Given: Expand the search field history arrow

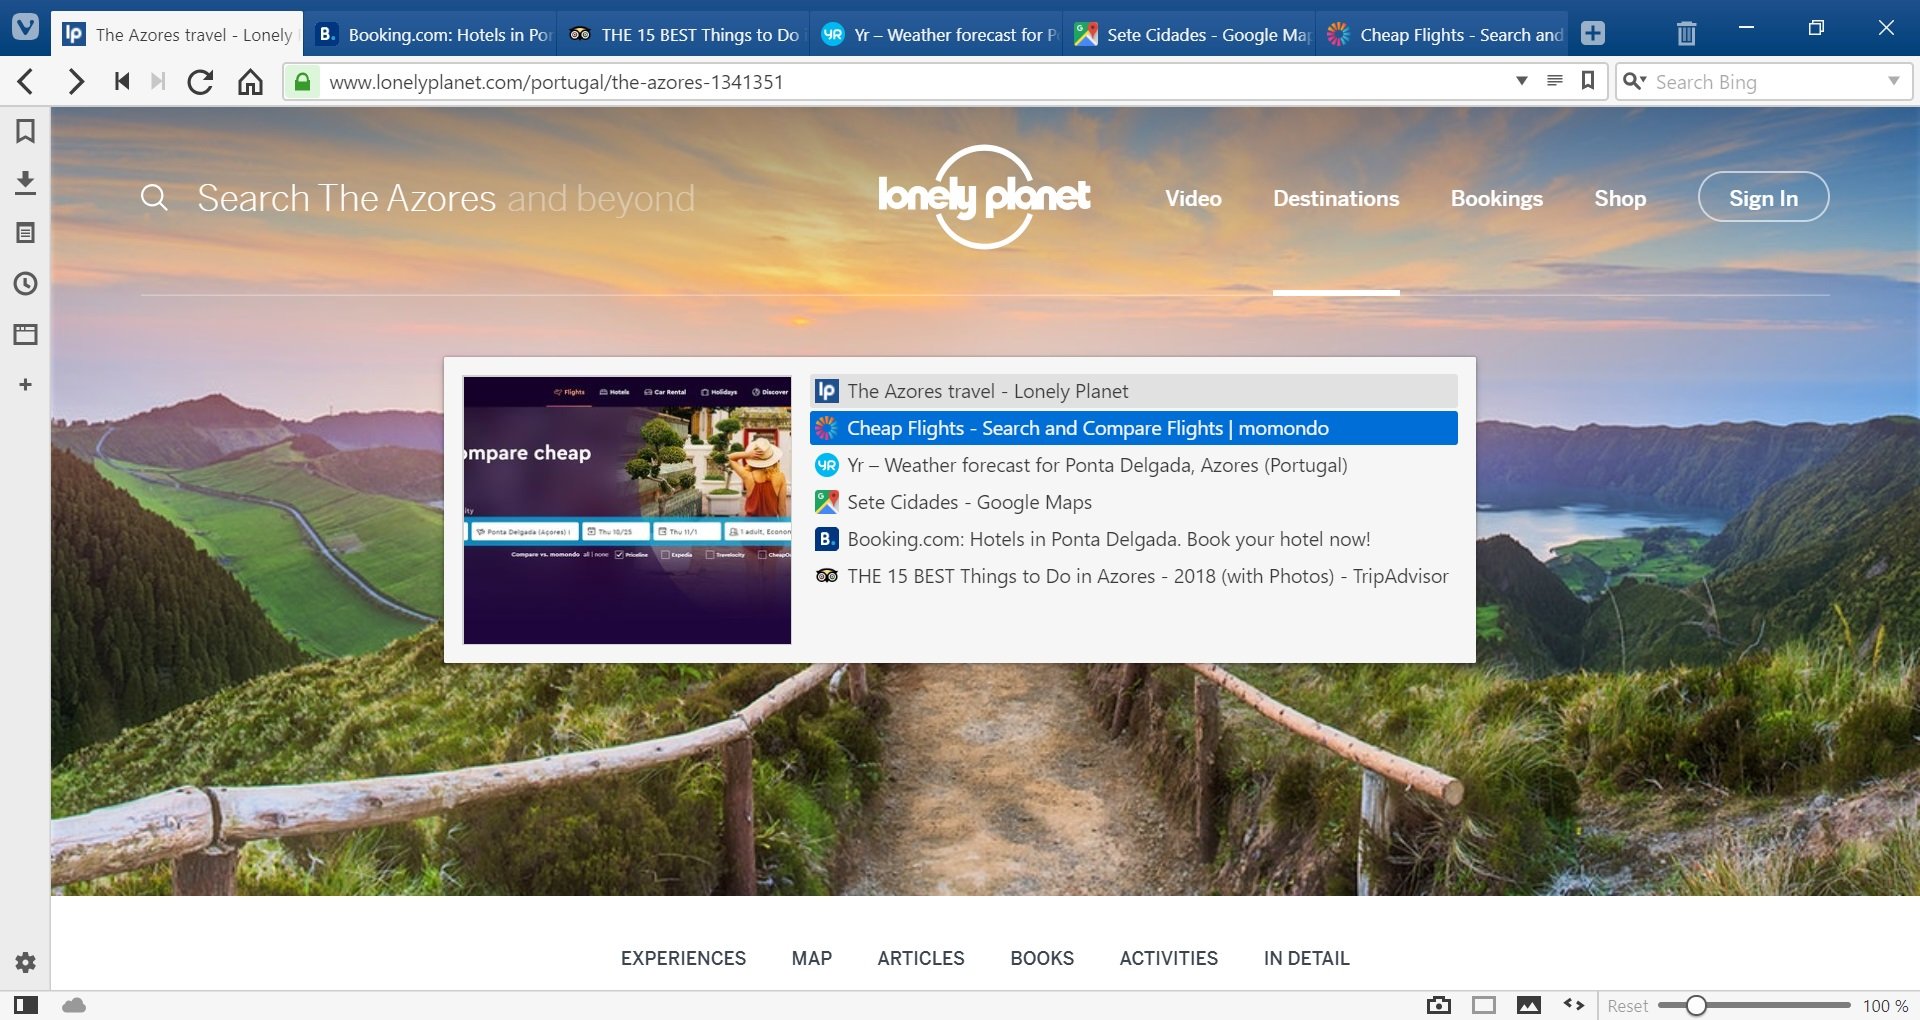Looking at the screenshot, I should 1894,81.
